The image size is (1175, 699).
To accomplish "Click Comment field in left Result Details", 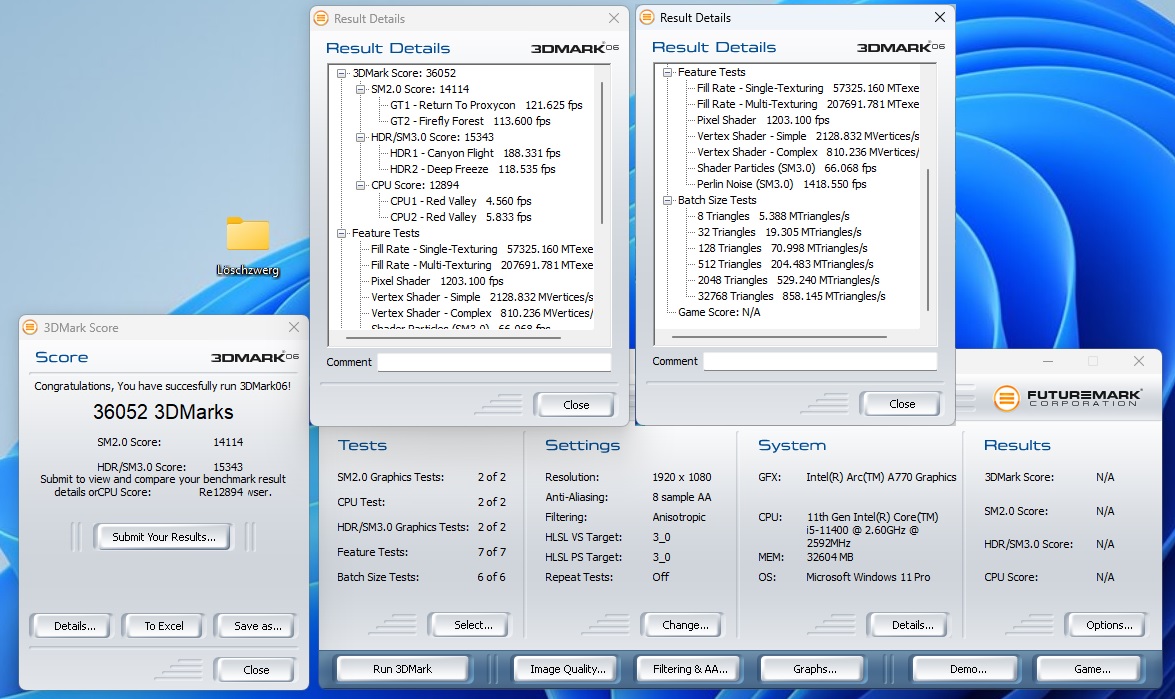I will click(494, 363).
